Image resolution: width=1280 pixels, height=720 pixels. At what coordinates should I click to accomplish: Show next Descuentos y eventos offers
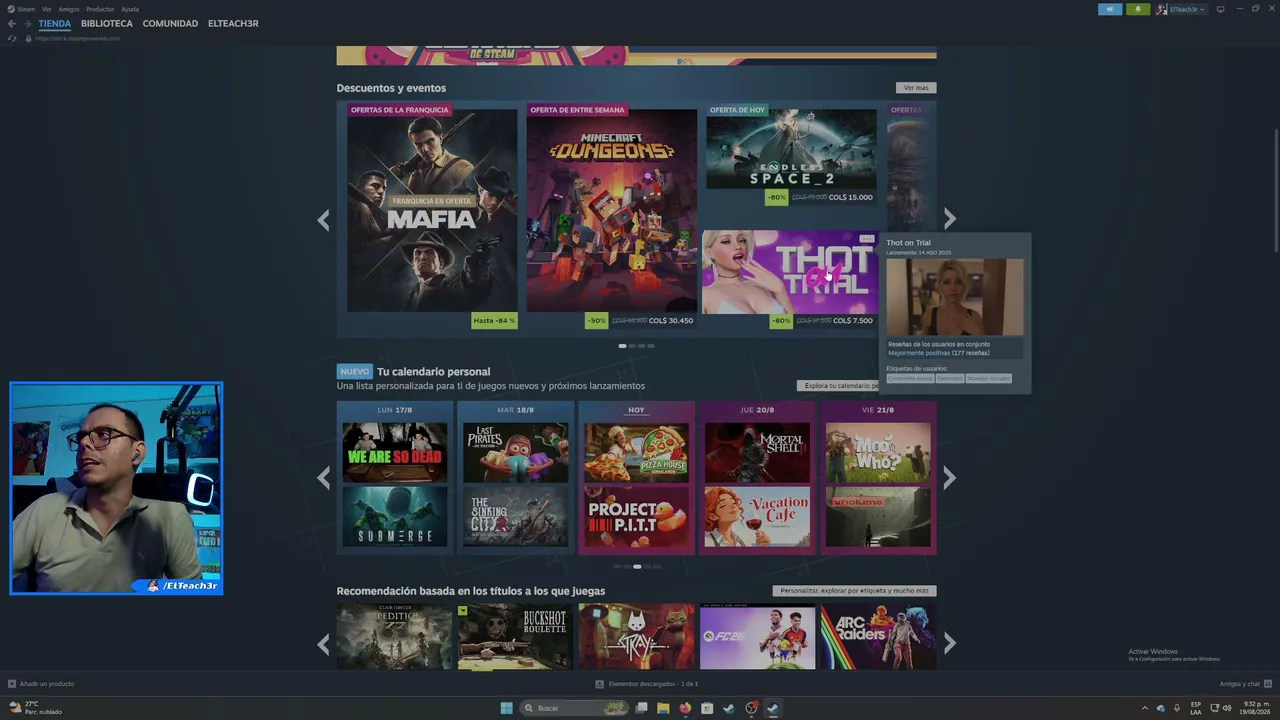point(950,218)
